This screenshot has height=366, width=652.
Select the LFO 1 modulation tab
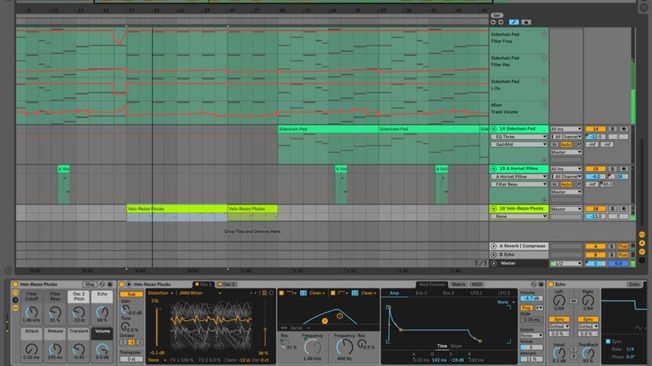(476, 293)
